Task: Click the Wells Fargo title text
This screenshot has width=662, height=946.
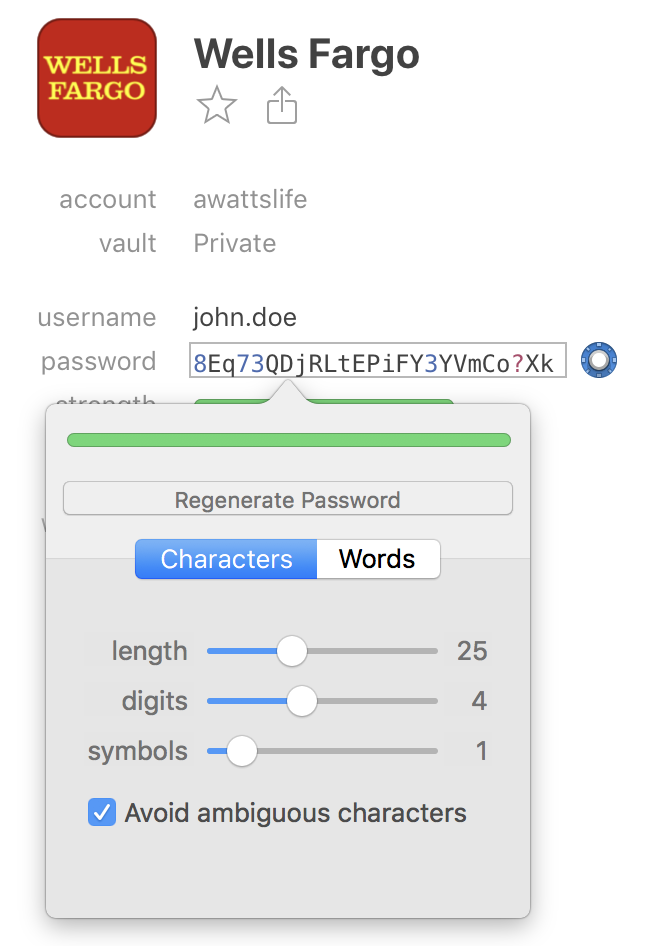Action: coord(306,53)
